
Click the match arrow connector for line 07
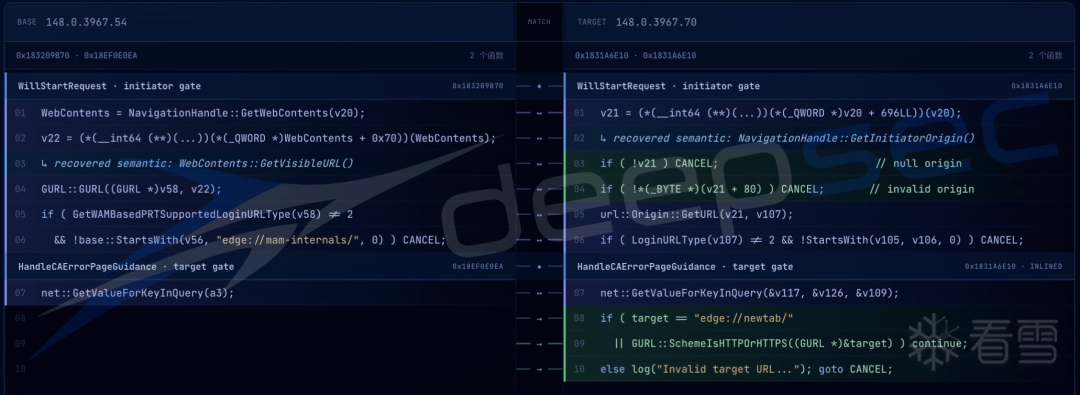click(x=539, y=293)
